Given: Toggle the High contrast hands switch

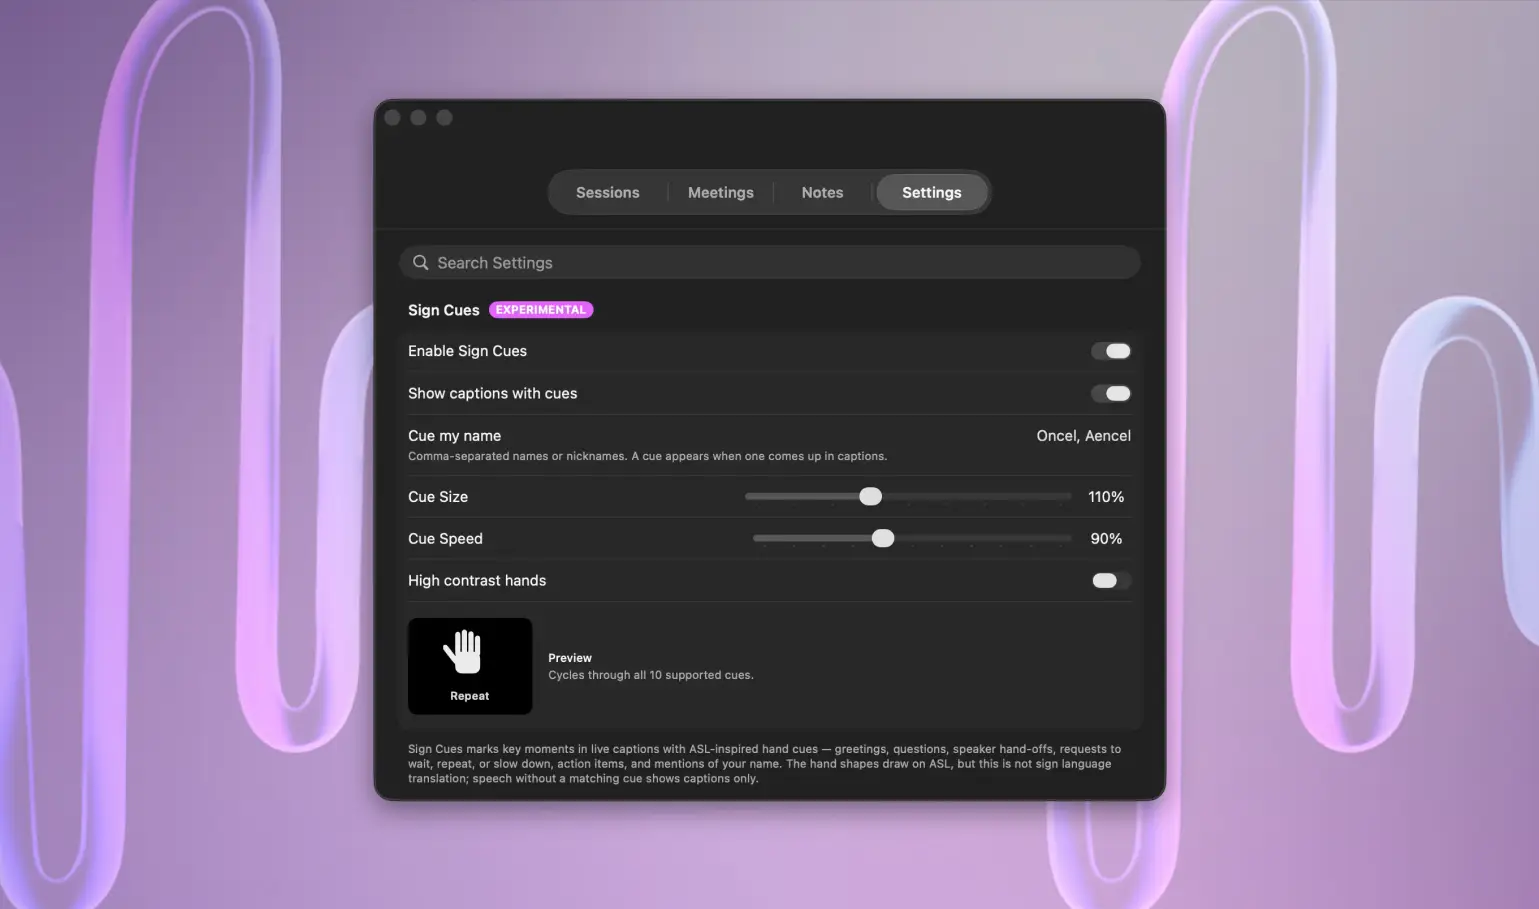Looking at the screenshot, I should 1111,580.
